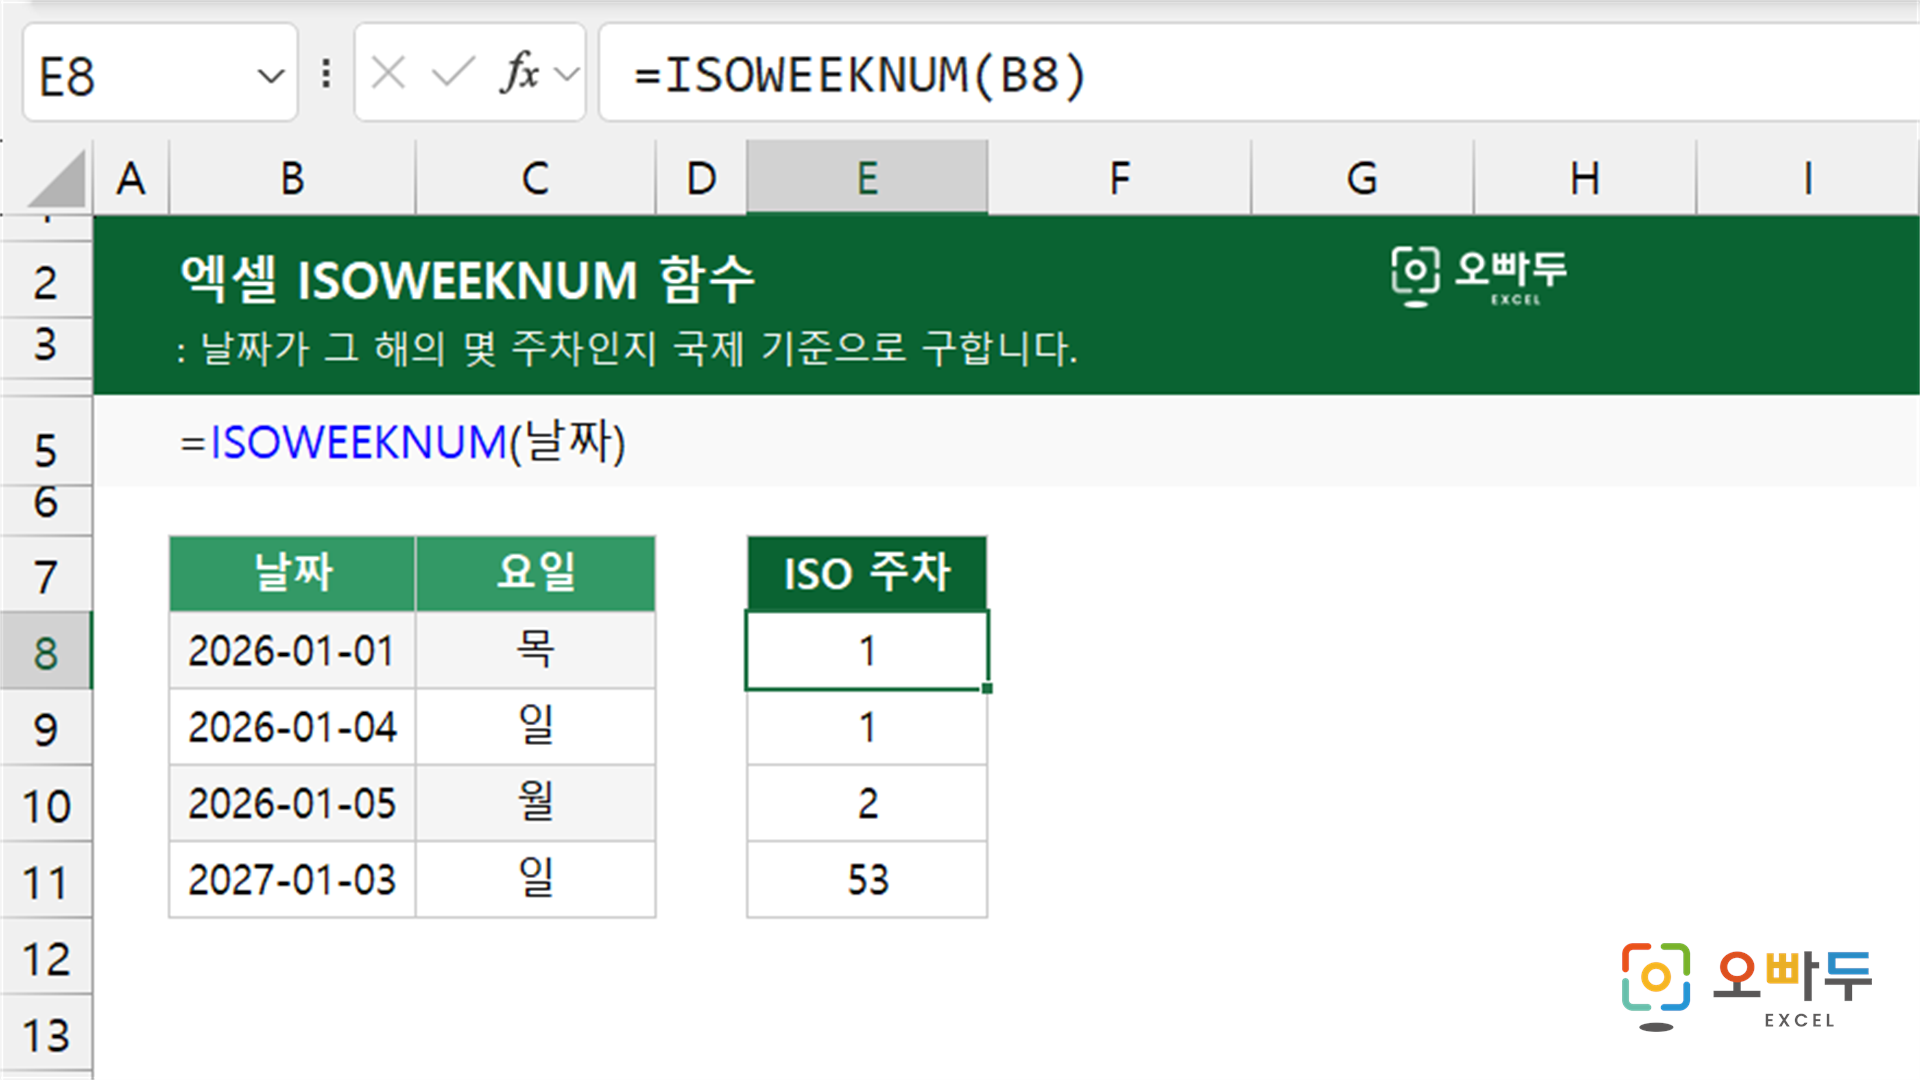Select the 요일 header cell

[535, 574]
